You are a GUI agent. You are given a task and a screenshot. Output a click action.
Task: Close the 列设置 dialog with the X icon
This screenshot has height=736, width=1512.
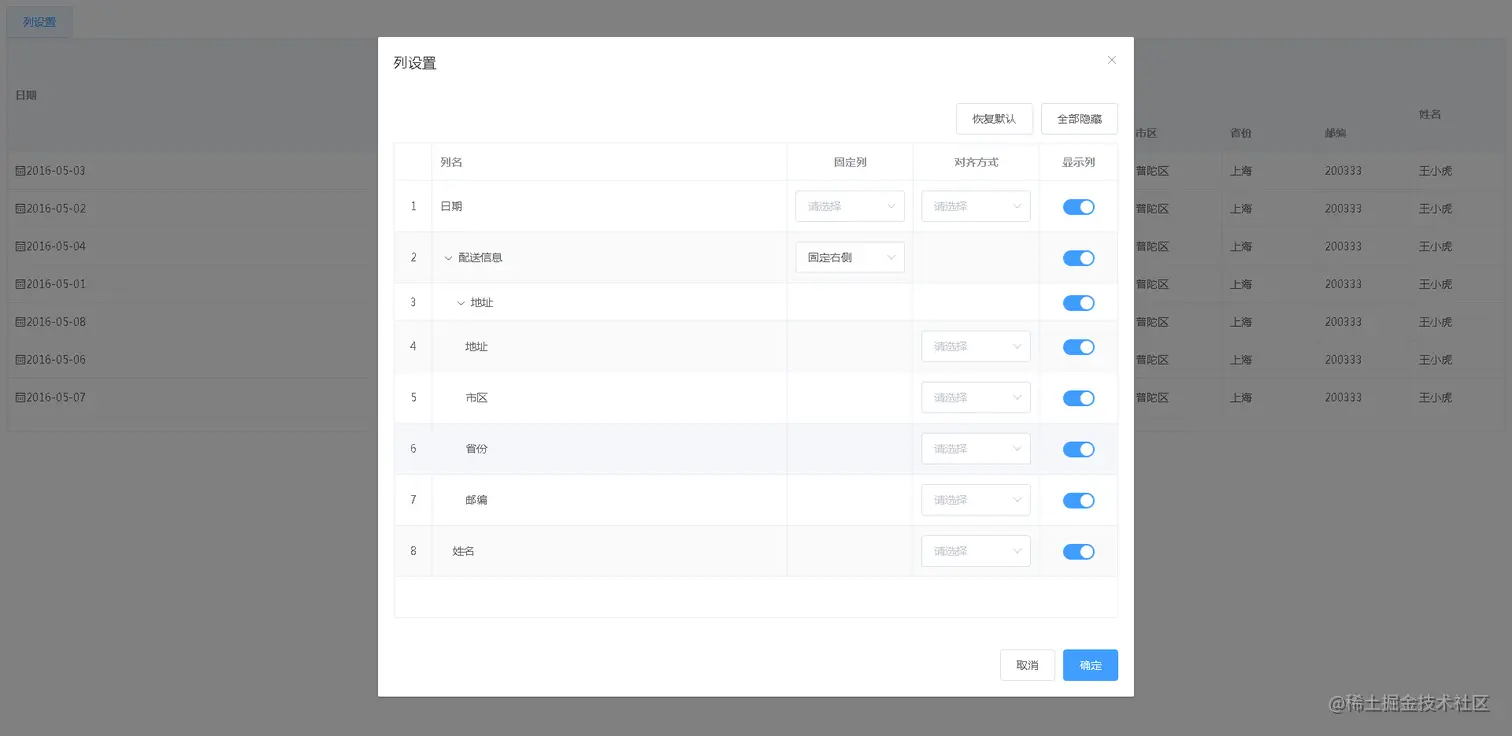pos(1111,60)
